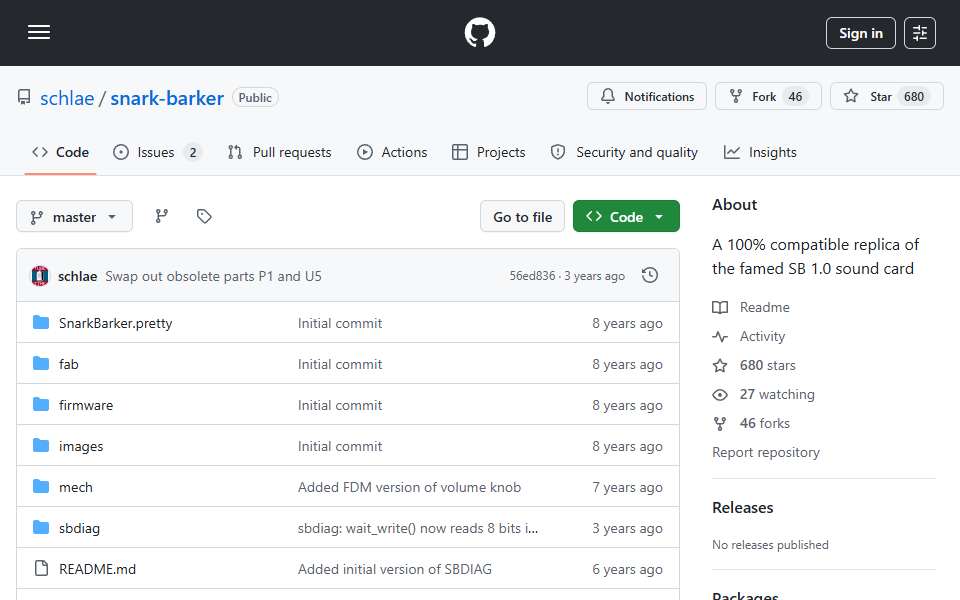The width and height of the screenshot is (960, 600).
Task: Open commit history clock icon
Action: point(650,276)
